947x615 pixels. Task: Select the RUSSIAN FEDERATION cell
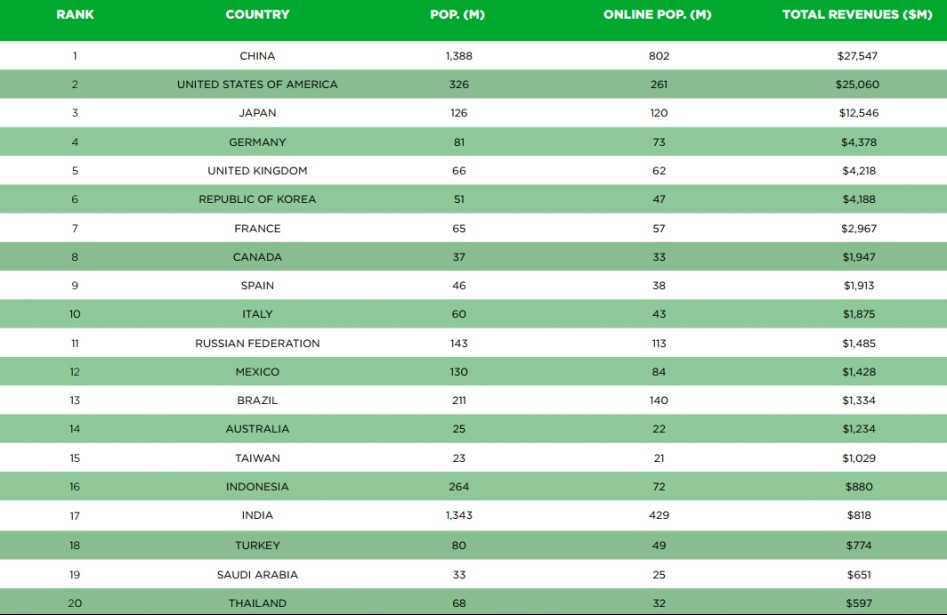(257, 343)
